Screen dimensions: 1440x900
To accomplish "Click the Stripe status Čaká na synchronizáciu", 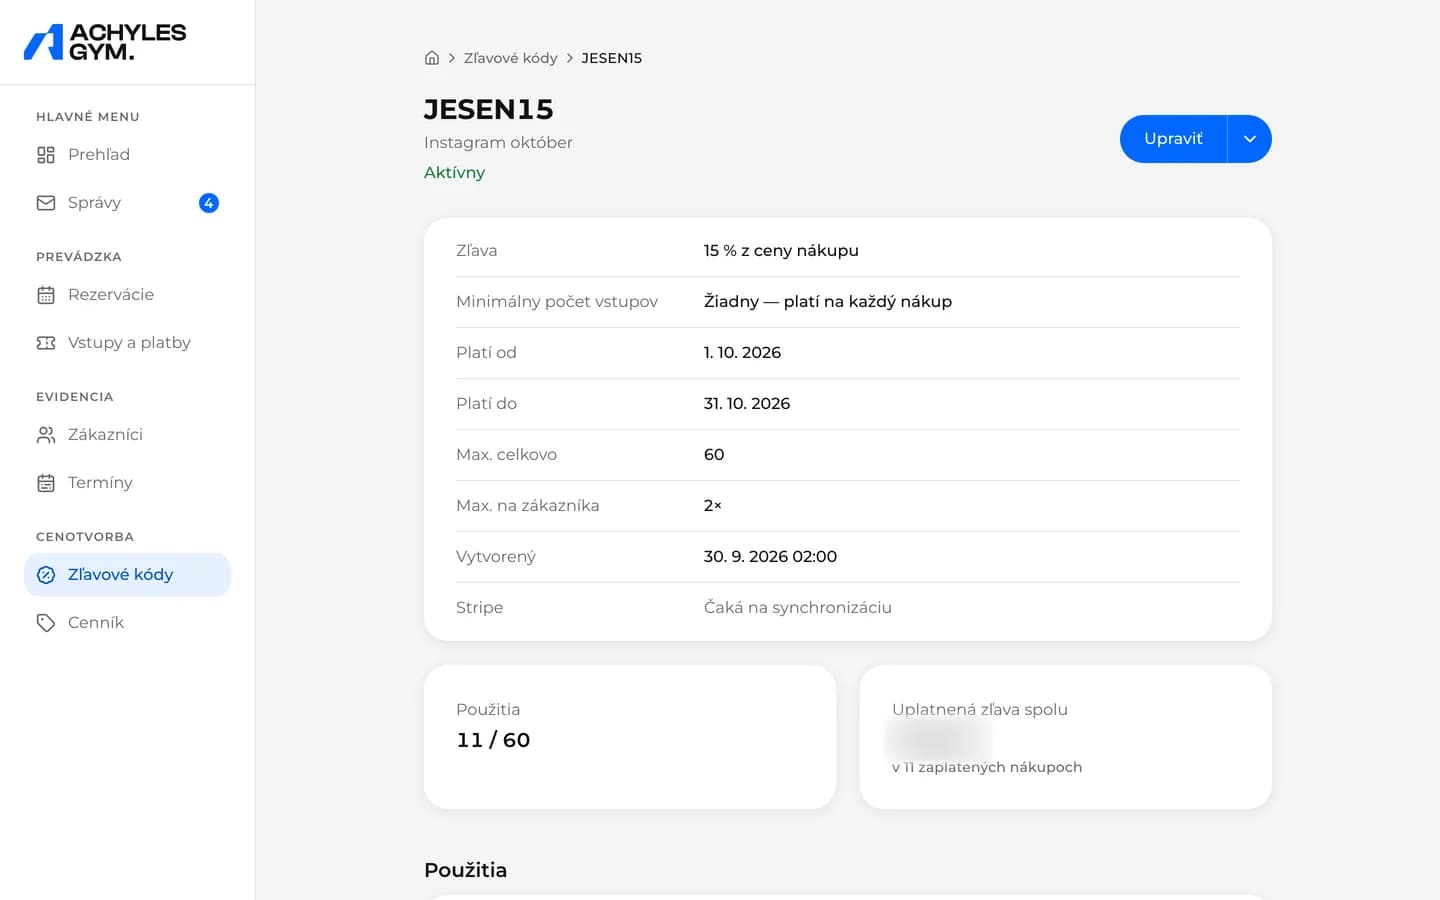I will click(x=798, y=608).
